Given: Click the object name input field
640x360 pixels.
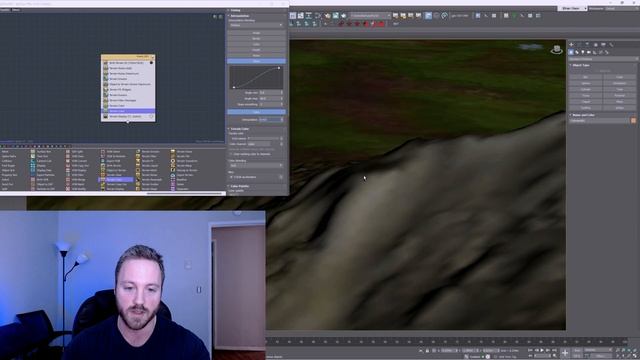Looking at the screenshot, I should tap(599, 120).
